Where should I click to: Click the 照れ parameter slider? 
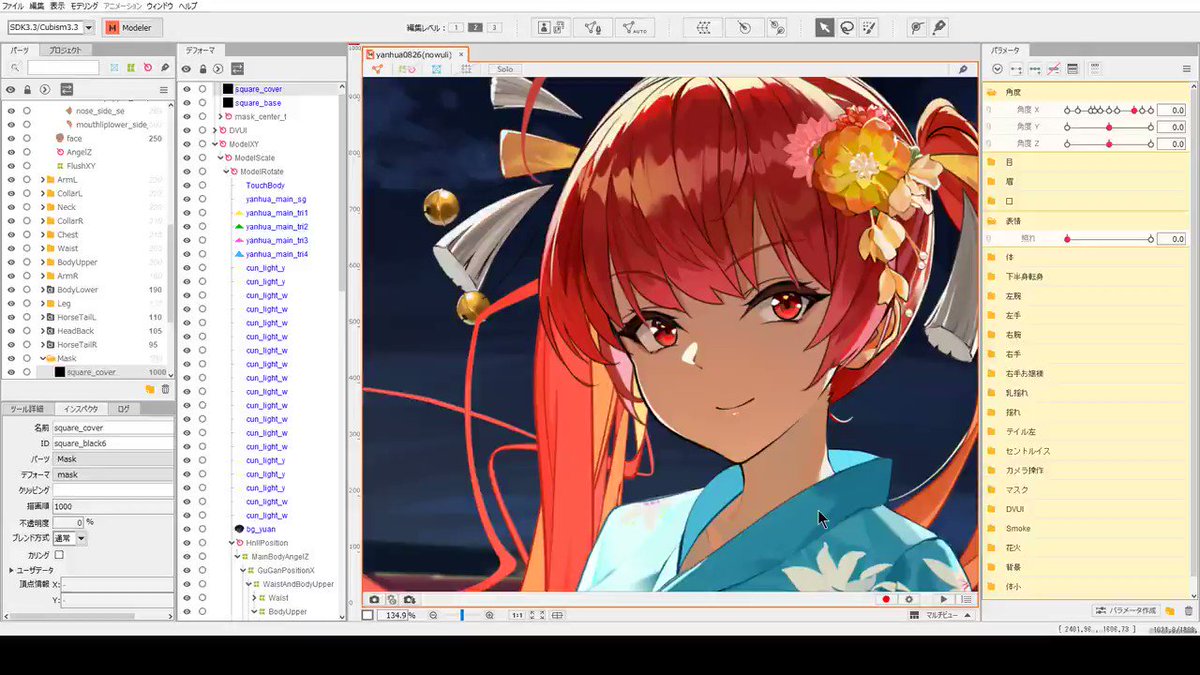[x=1109, y=239]
